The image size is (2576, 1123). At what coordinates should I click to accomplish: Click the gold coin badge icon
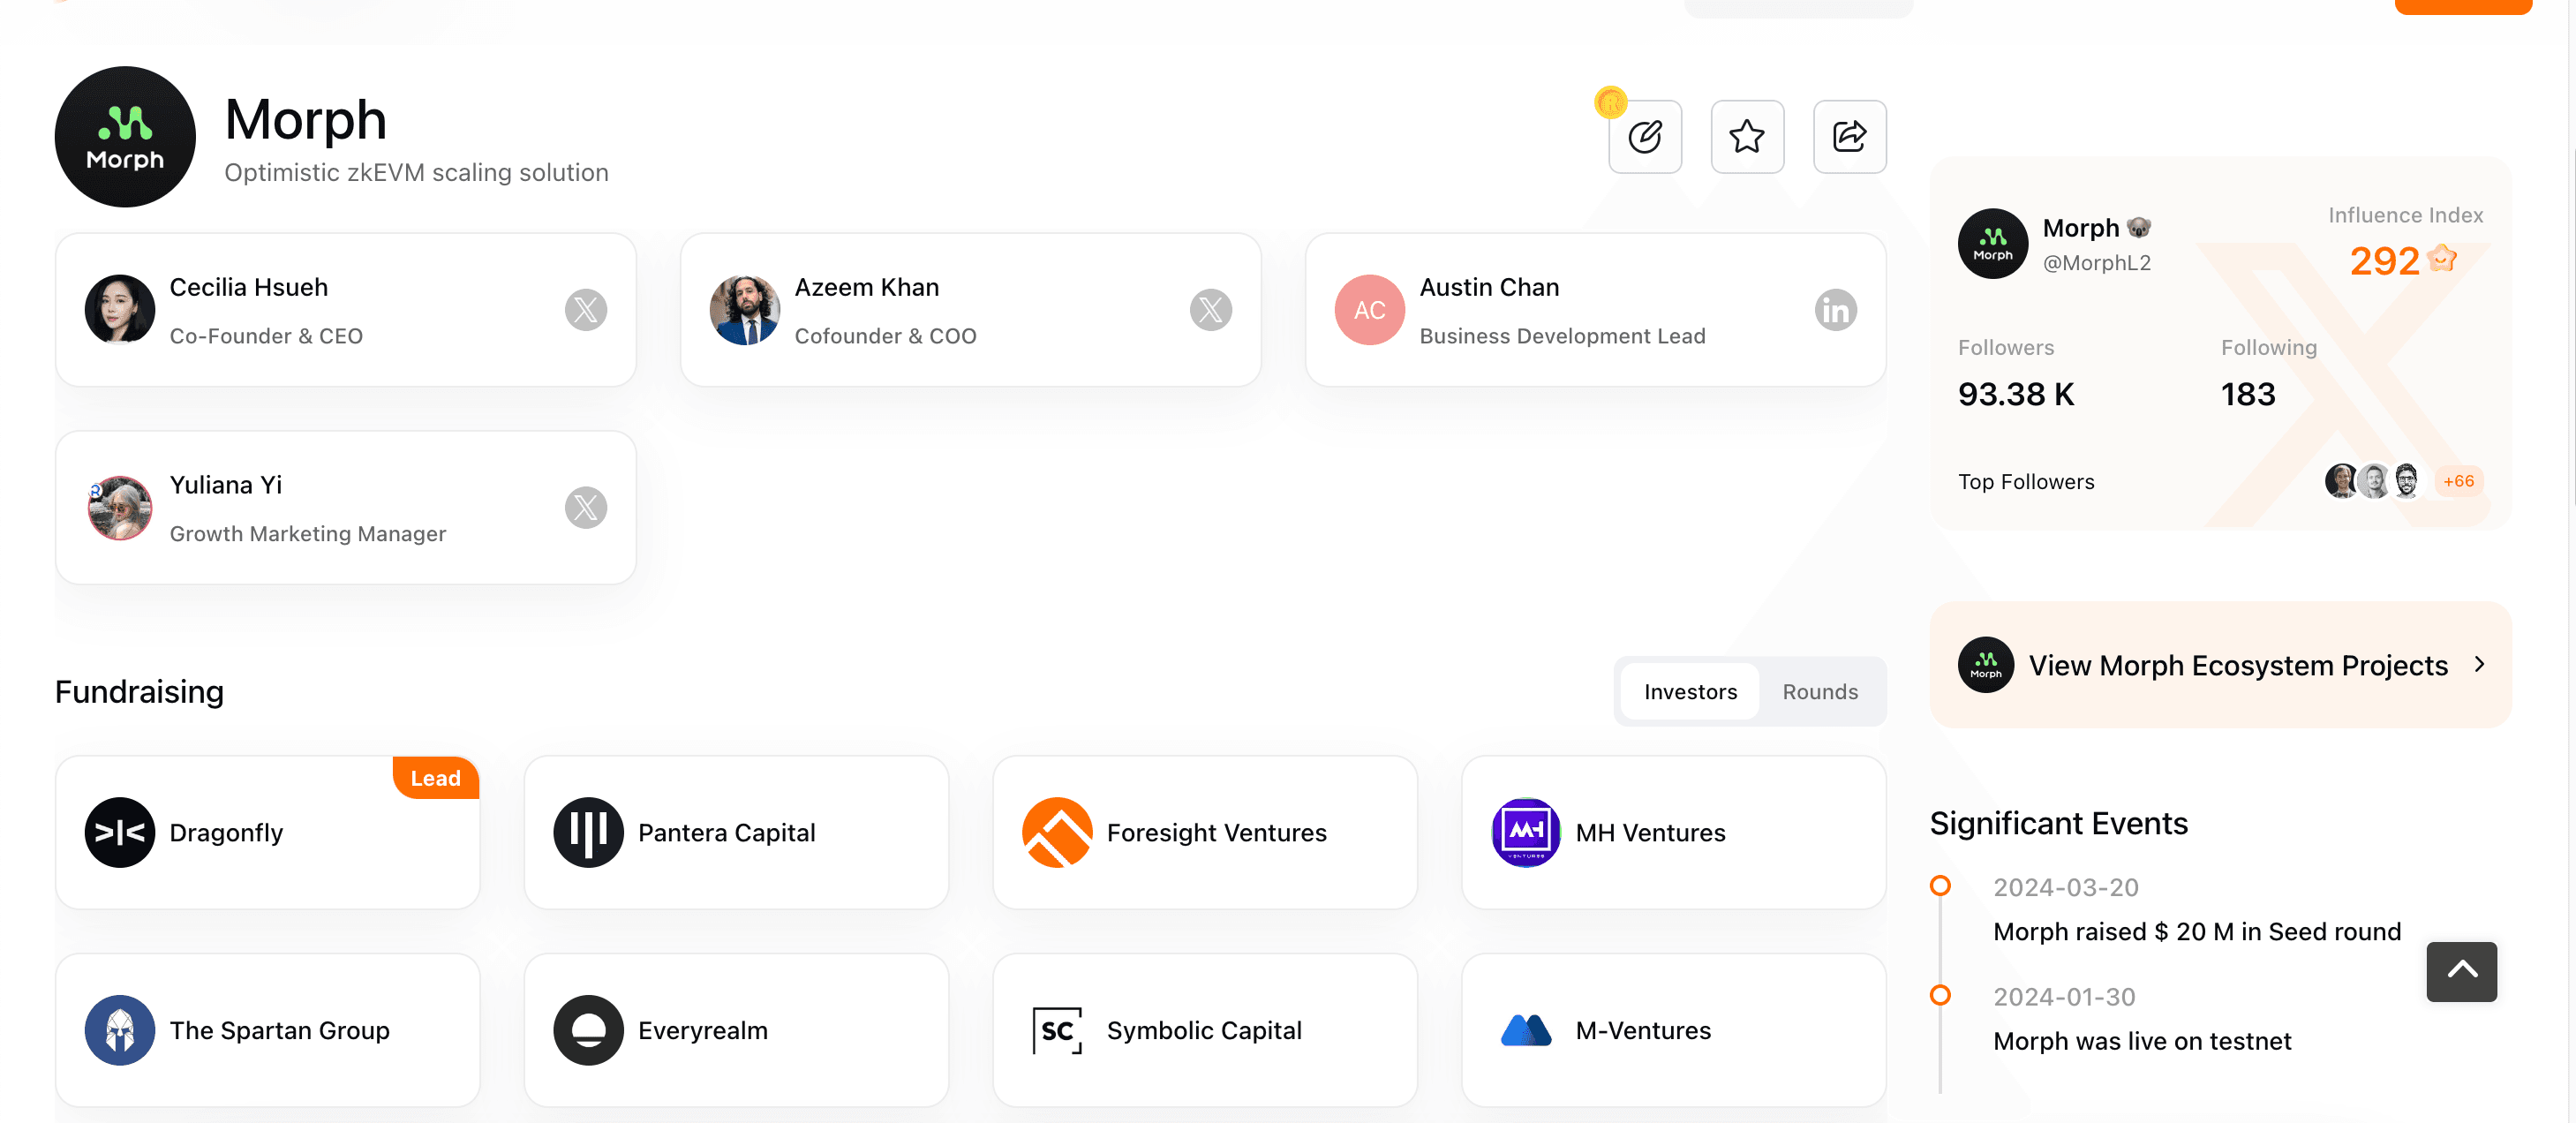(1611, 102)
